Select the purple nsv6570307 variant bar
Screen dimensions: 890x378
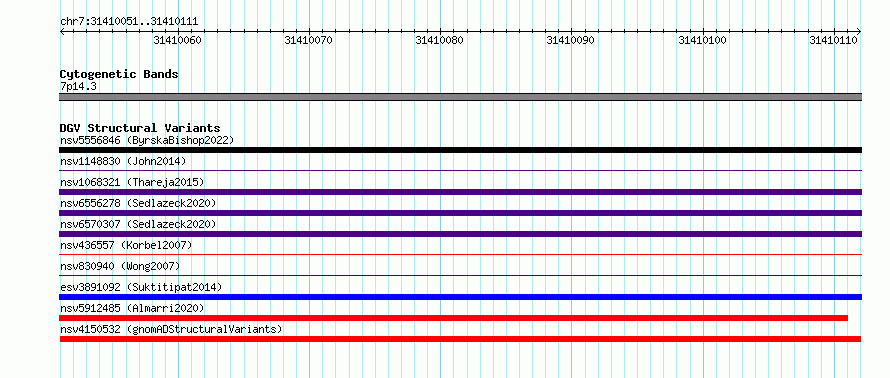click(460, 234)
